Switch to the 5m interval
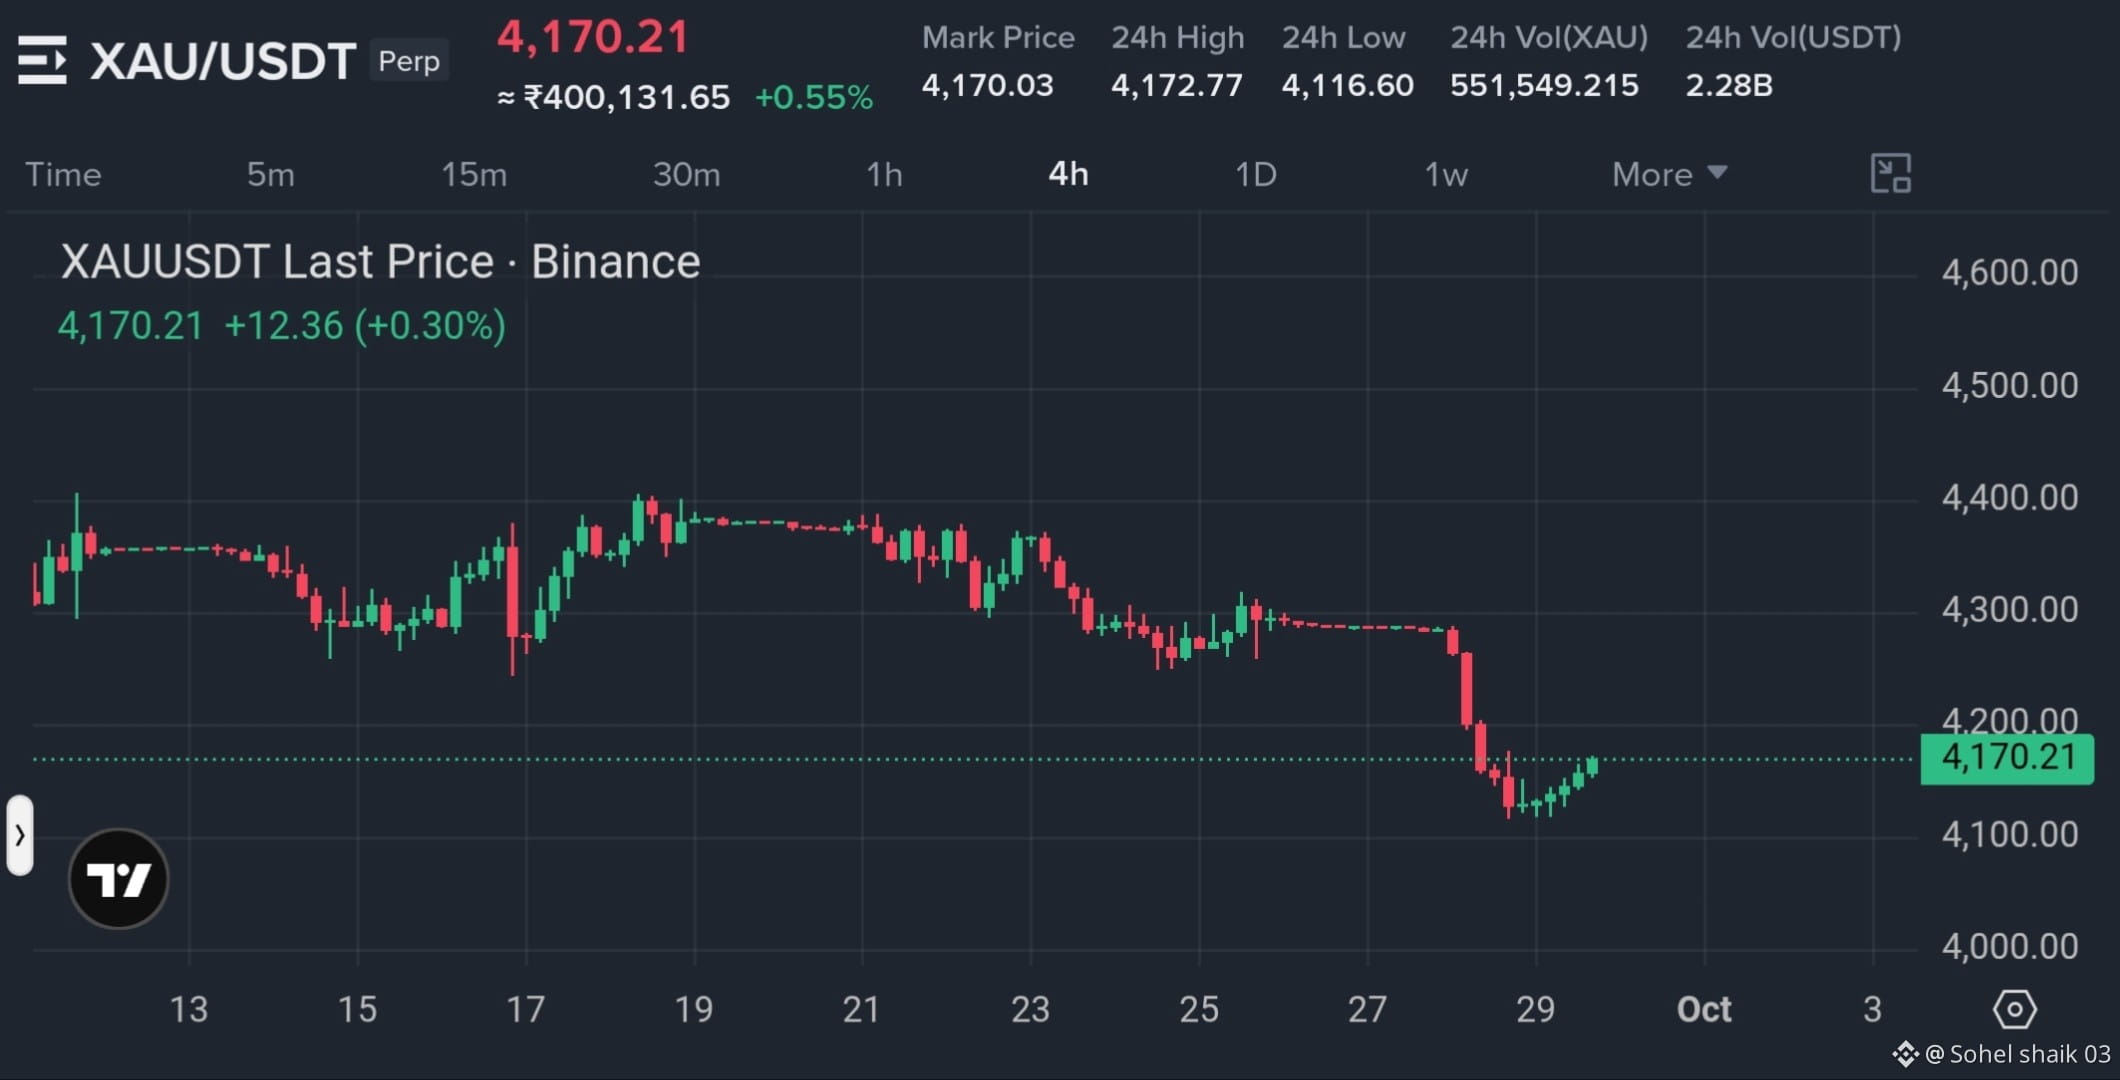2120x1080 pixels. (x=271, y=174)
